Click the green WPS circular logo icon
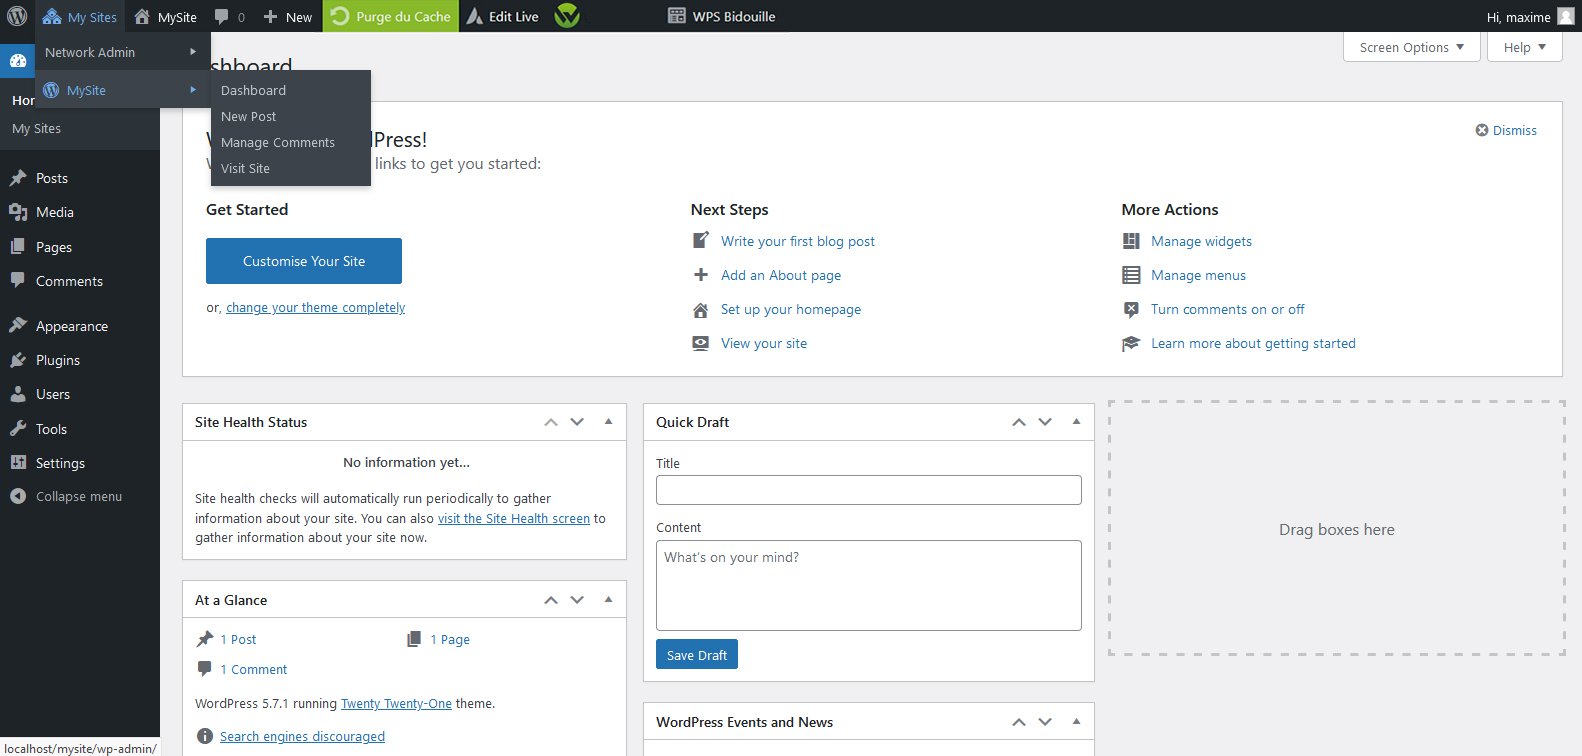The width and height of the screenshot is (1582, 756). (x=567, y=16)
